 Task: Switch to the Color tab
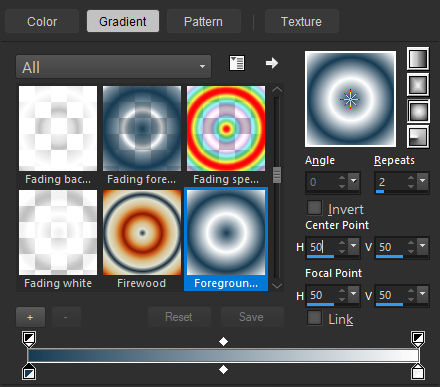pyautogui.click(x=42, y=22)
